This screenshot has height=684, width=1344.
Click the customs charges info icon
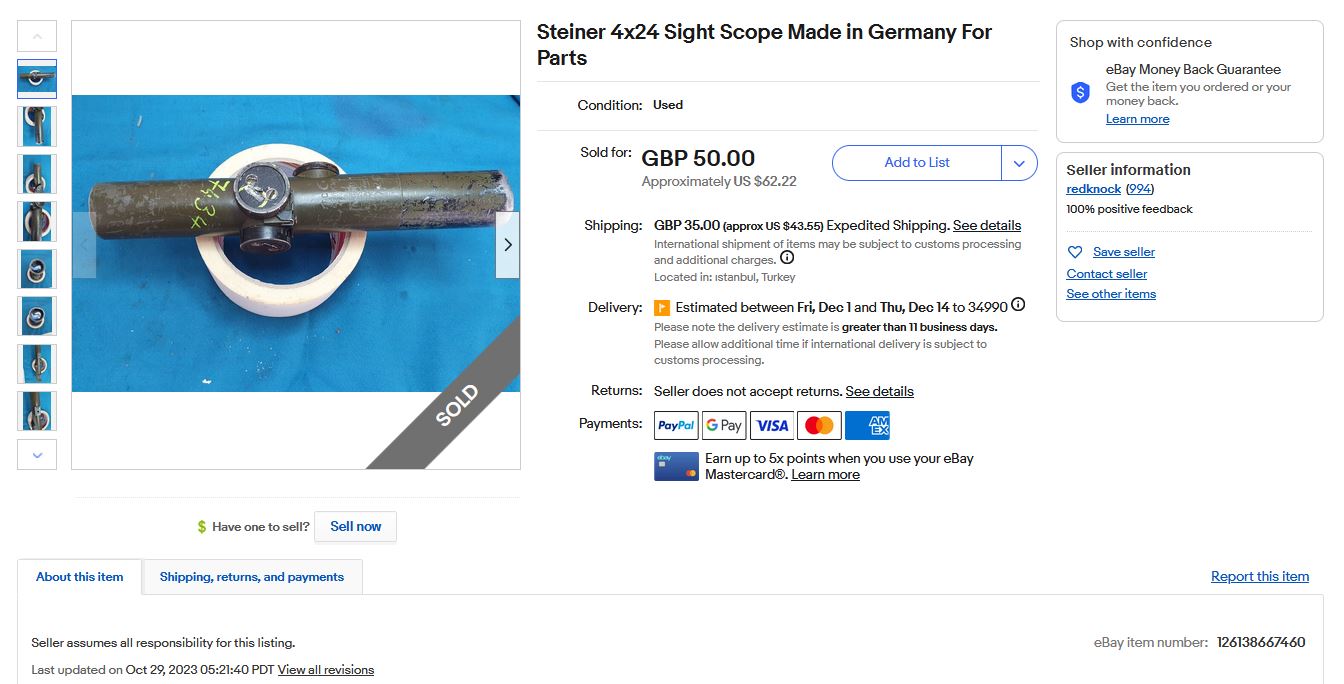(787, 258)
